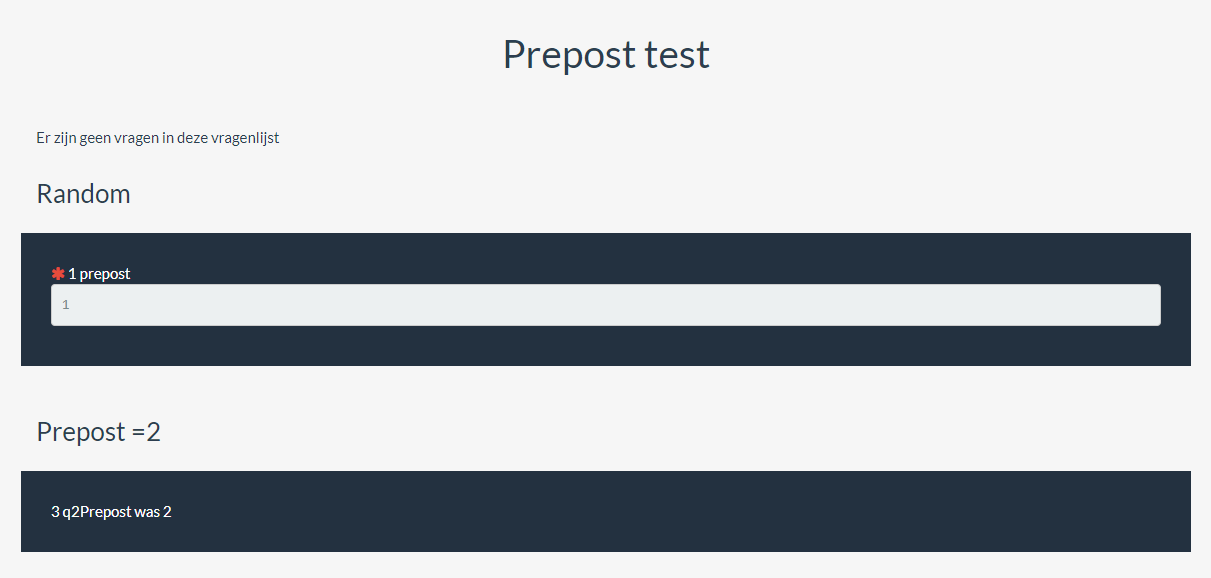Click the word "test" in the page title

point(677,54)
